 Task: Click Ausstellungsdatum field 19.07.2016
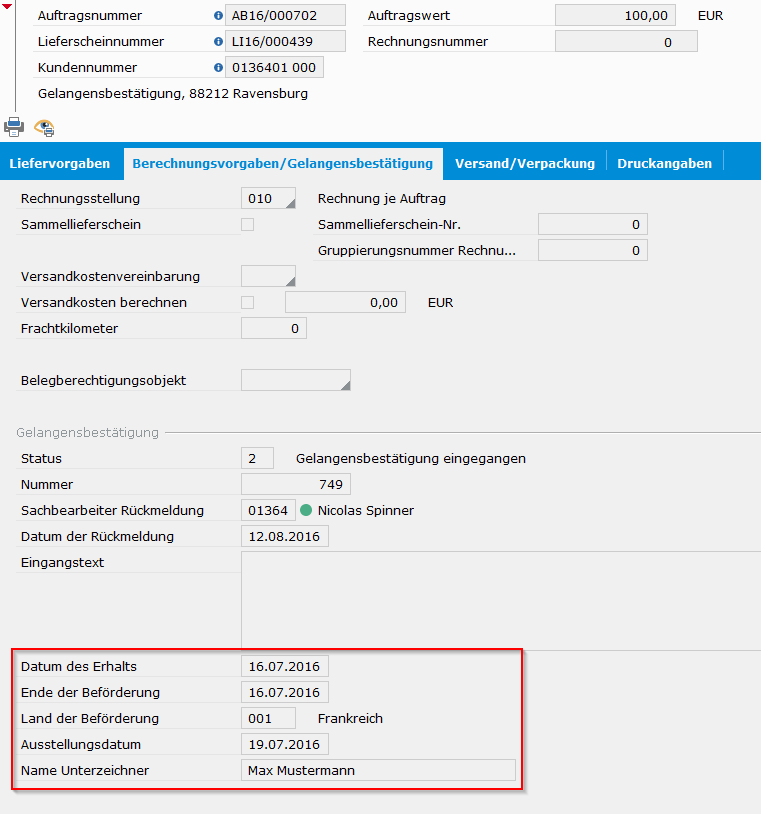[x=284, y=744]
